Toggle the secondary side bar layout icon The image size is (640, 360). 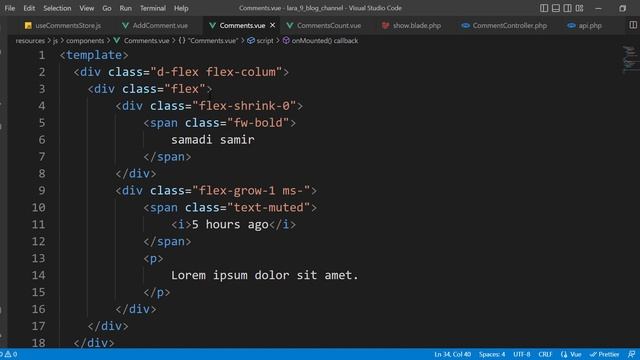pos(567,8)
